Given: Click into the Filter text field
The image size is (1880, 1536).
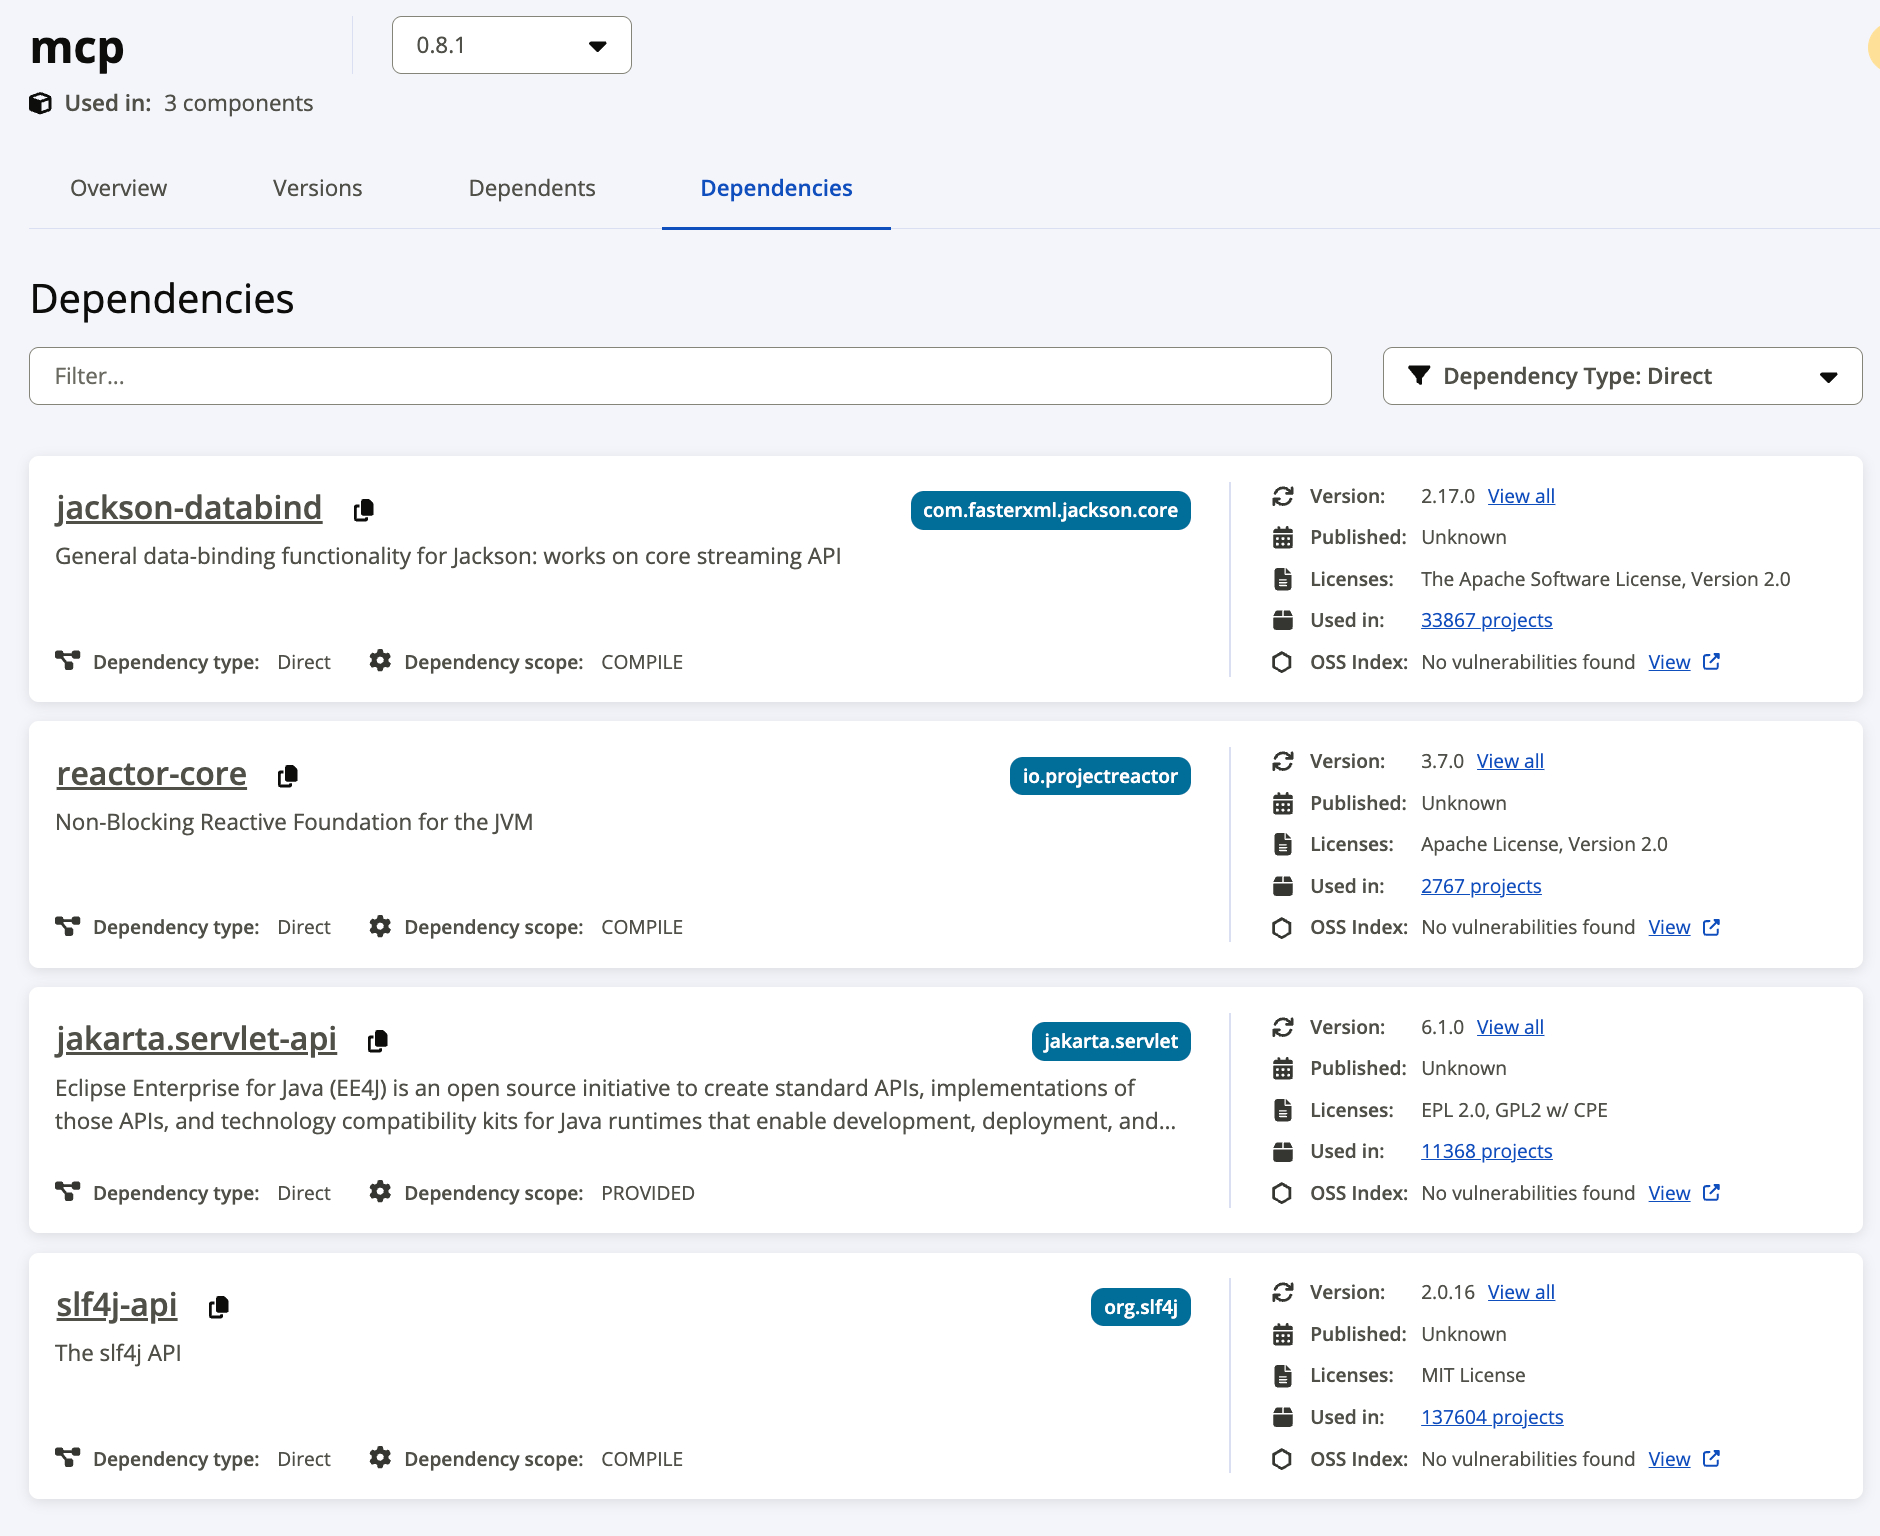Looking at the screenshot, I should point(680,376).
